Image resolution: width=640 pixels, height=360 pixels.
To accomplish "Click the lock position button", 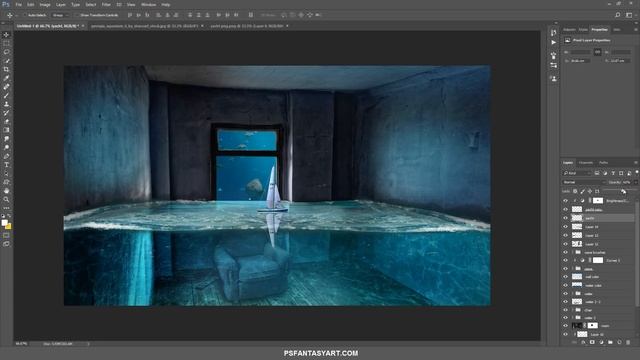I will point(590,191).
